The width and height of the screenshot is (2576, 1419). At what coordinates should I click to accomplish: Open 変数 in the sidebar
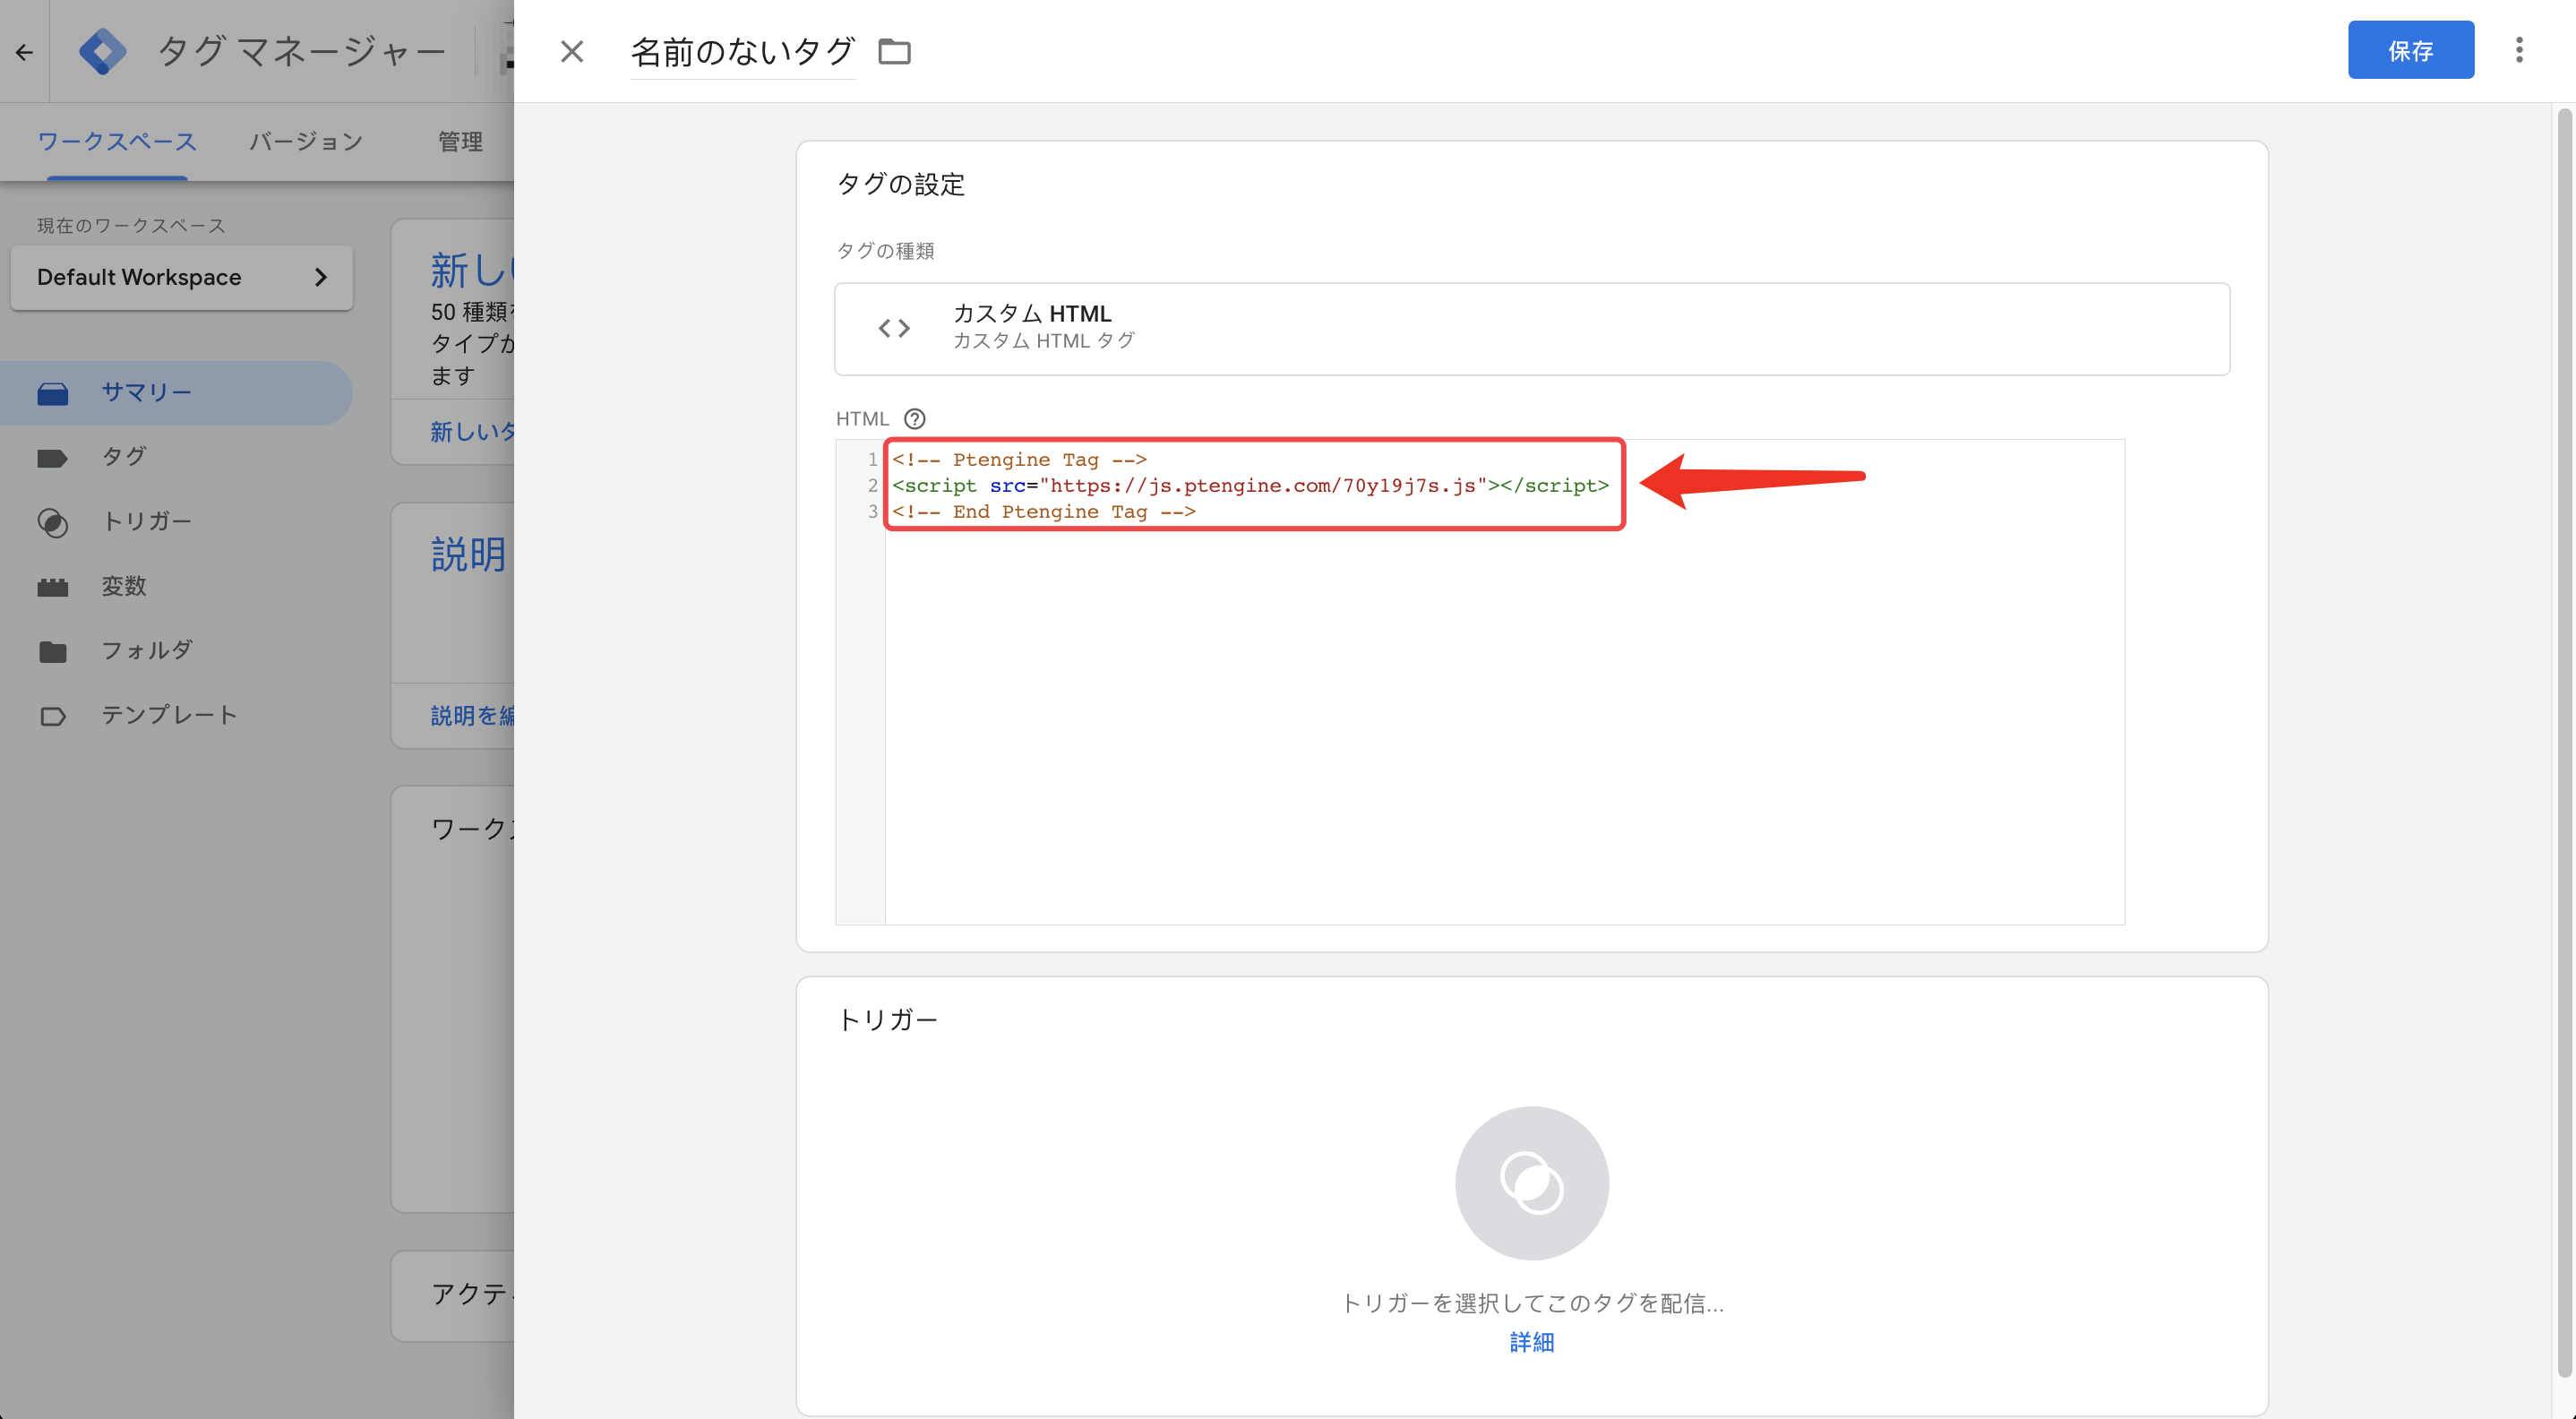[176, 586]
